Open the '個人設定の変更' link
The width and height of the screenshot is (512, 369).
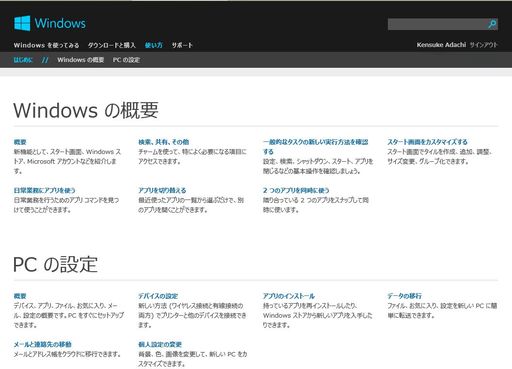[x=160, y=344]
